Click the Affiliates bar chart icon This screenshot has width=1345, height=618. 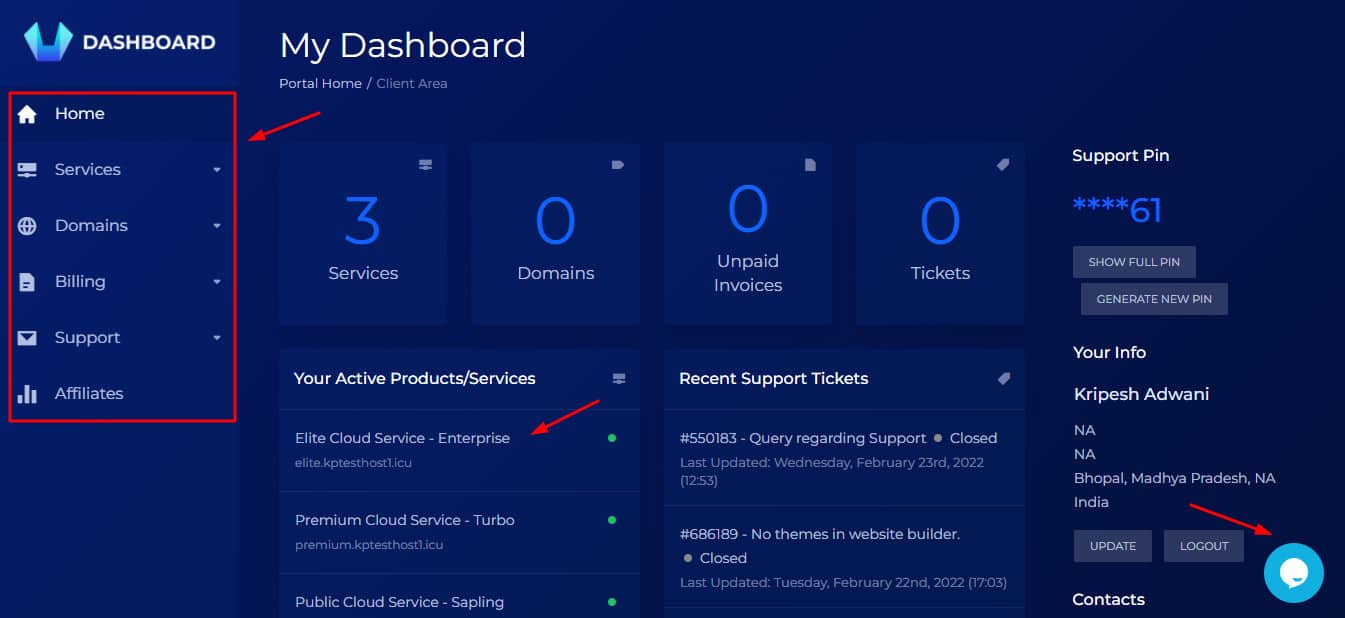(27, 394)
